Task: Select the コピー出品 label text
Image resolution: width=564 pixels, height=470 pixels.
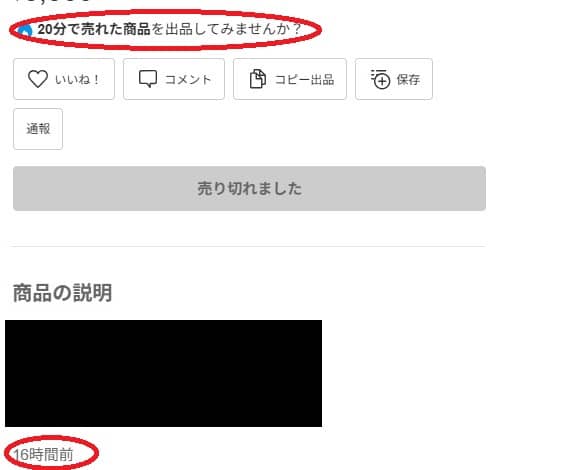Action: (x=304, y=79)
